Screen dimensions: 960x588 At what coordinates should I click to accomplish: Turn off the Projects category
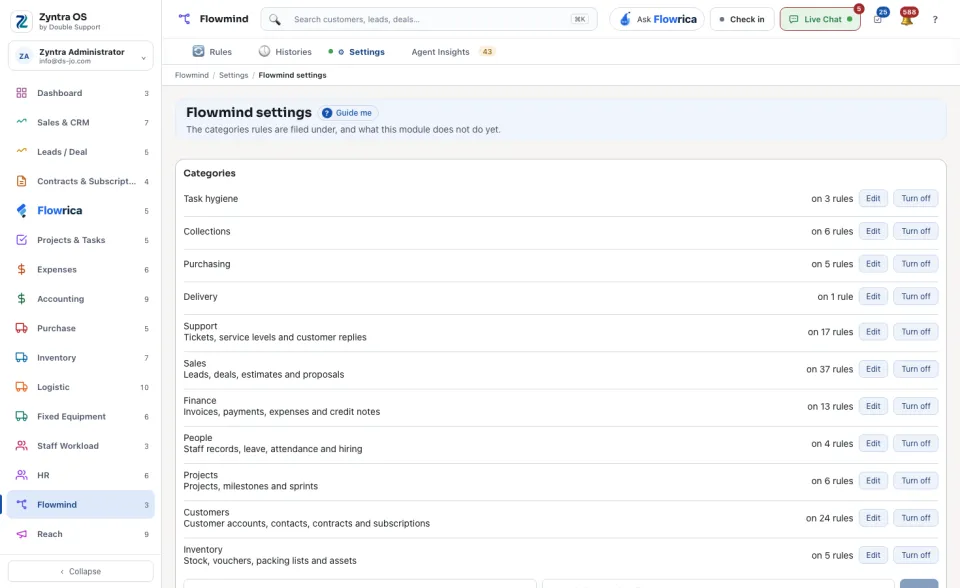click(x=915, y=481)
